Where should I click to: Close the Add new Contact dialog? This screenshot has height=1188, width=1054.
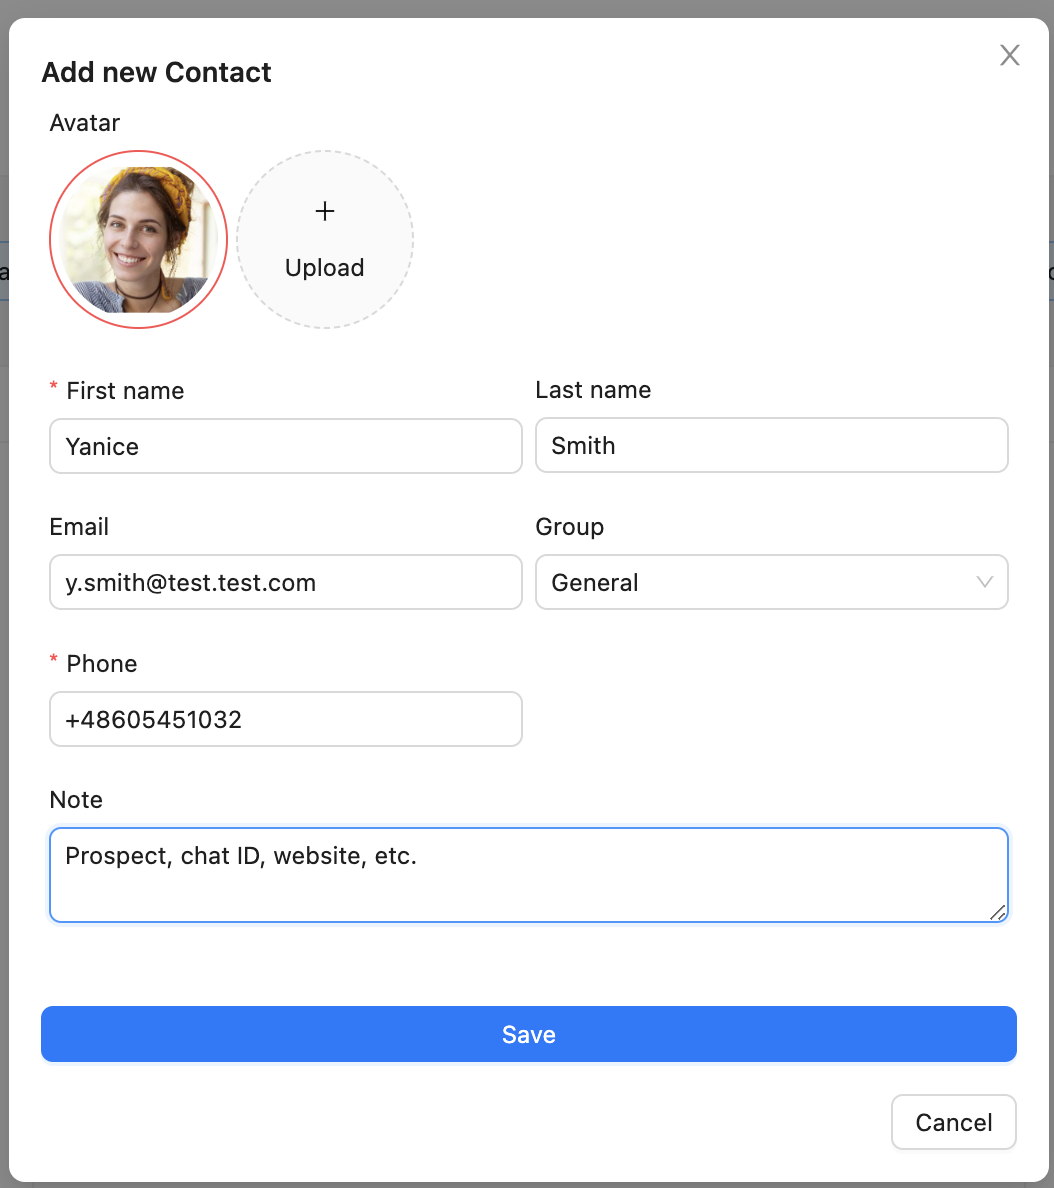[x=1010, y=56]
